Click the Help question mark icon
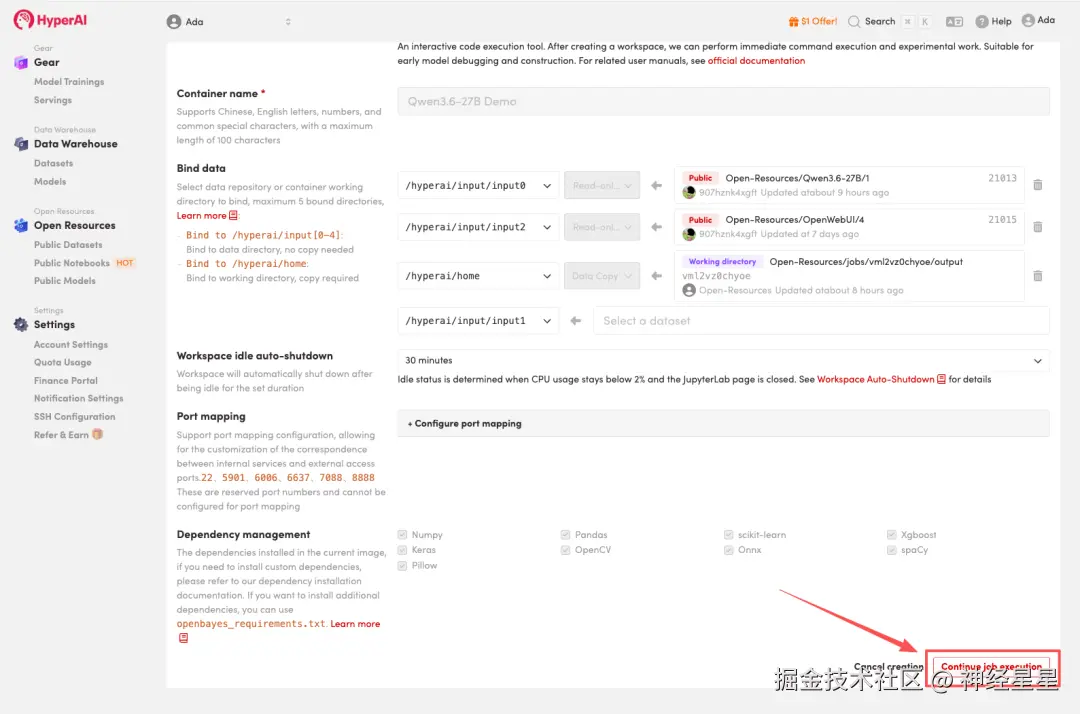 pos(982,21)
